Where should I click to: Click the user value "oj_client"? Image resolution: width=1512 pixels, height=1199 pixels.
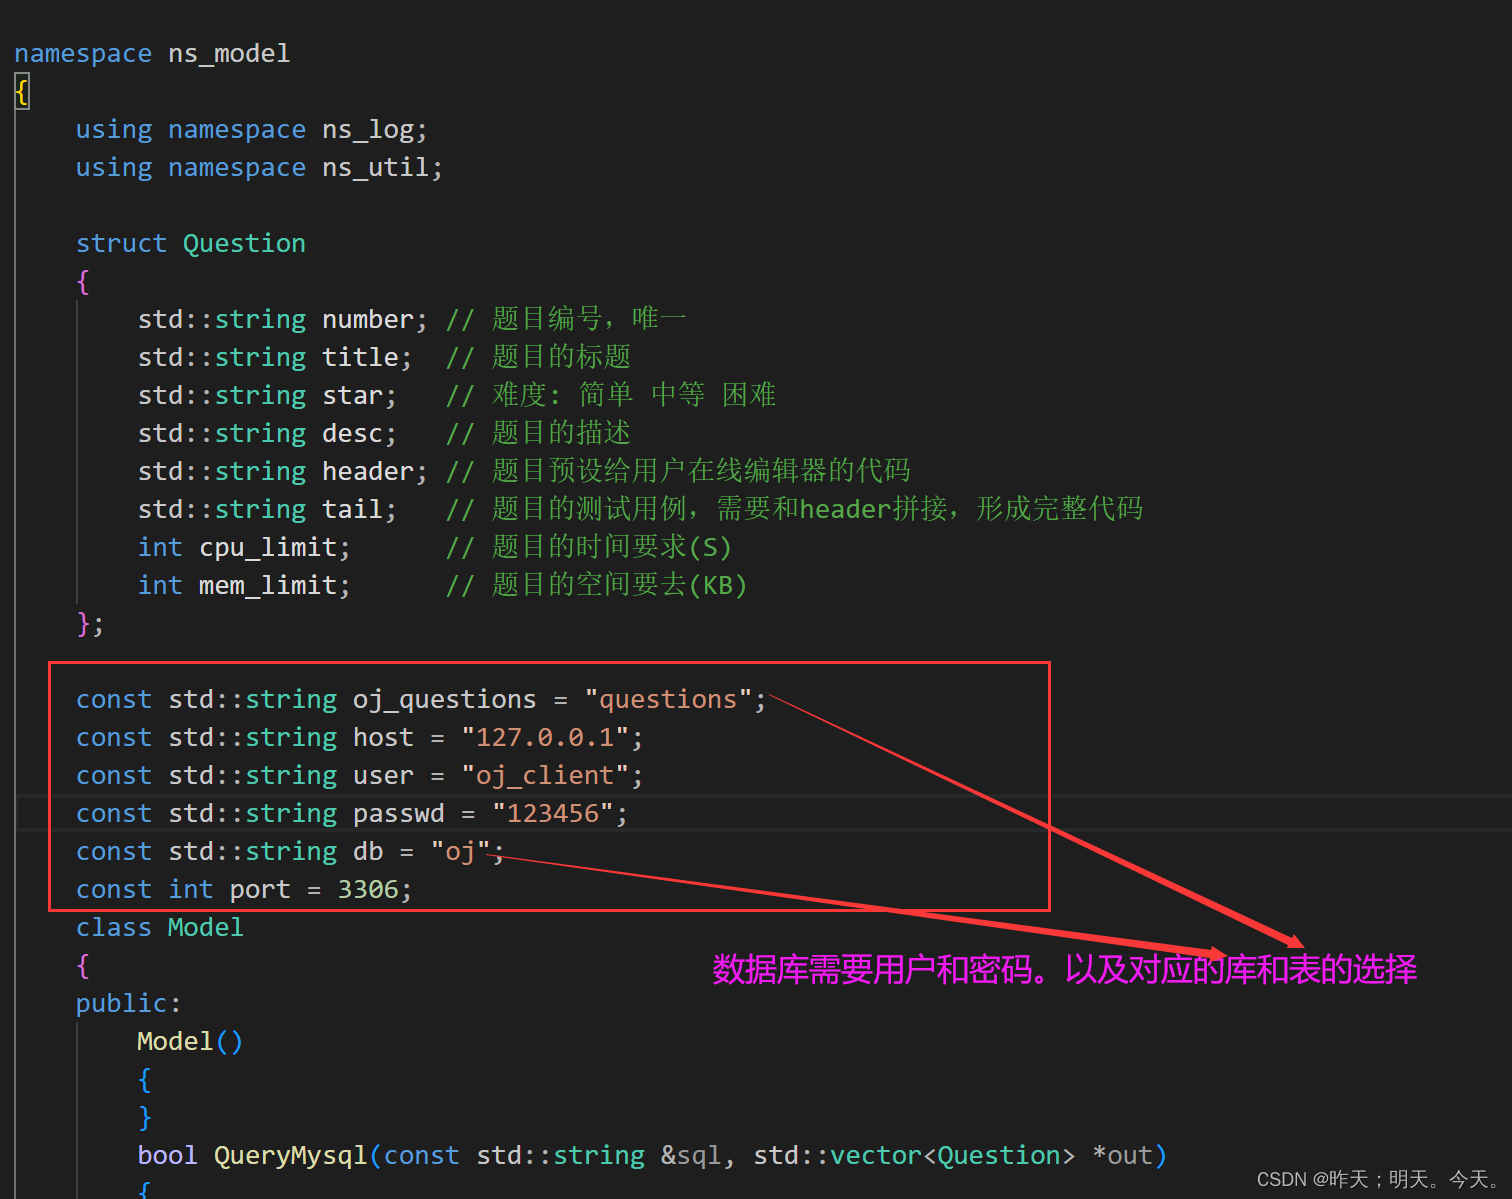point(545,776)
